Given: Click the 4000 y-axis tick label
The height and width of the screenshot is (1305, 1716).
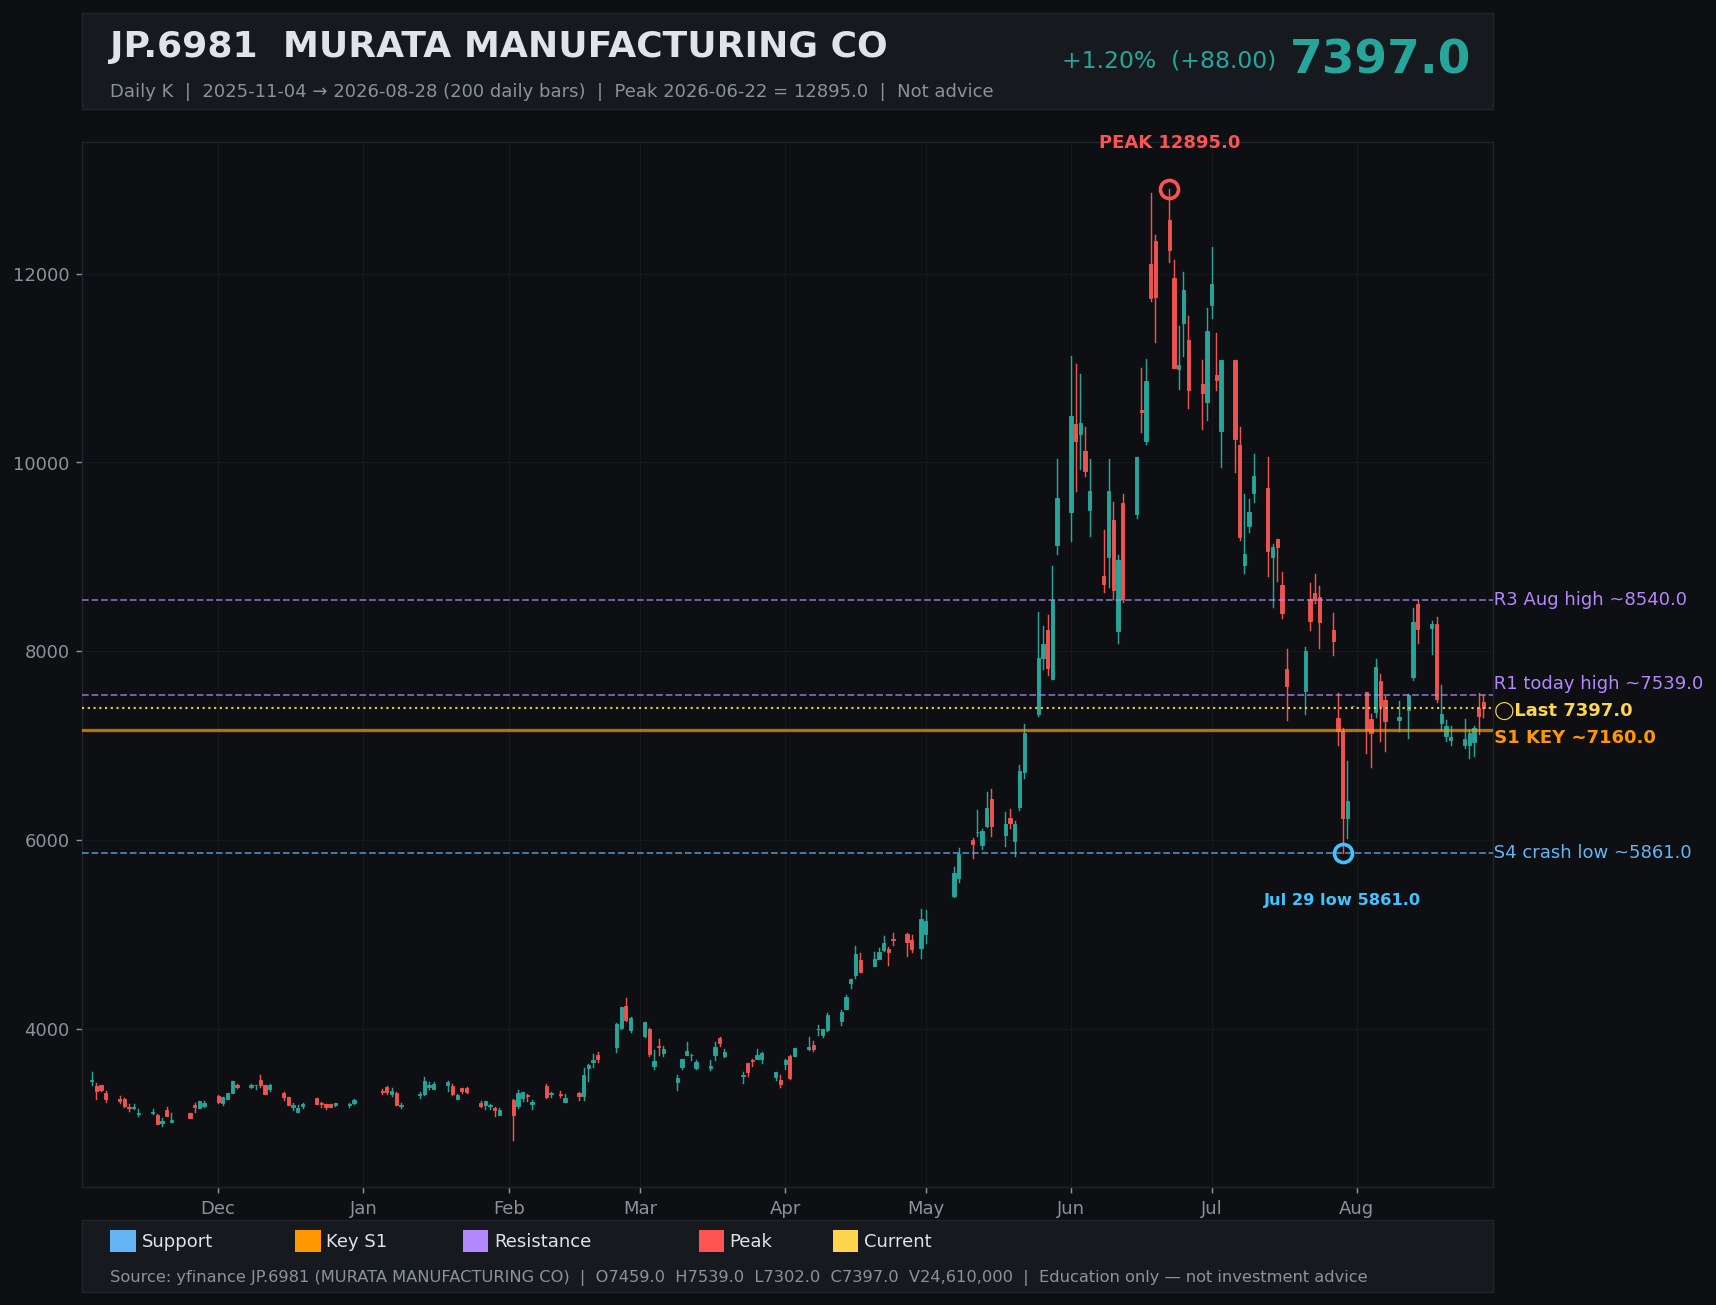Looking at the screenshot, I should (x=47, y=1030).
